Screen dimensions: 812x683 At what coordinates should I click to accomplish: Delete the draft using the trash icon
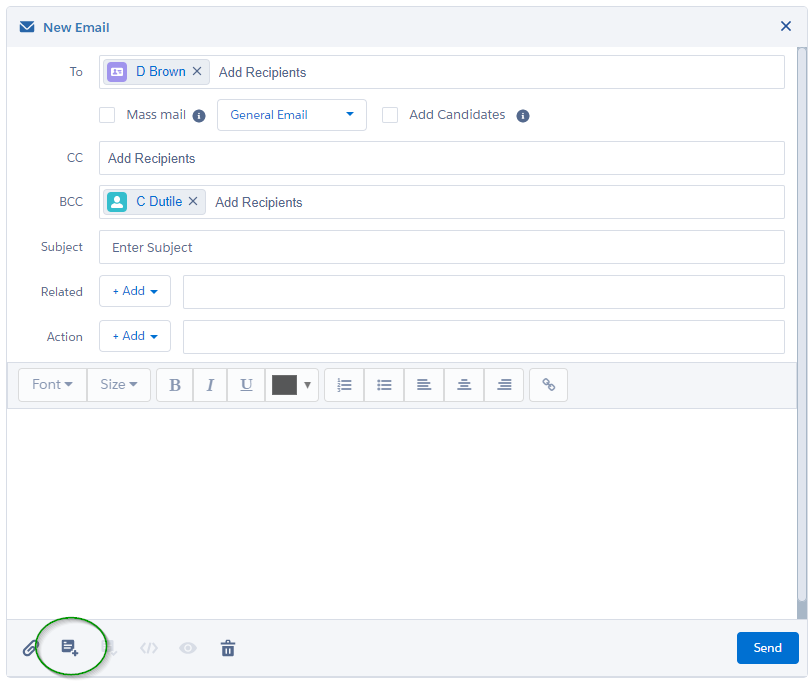tap(227, 648)
